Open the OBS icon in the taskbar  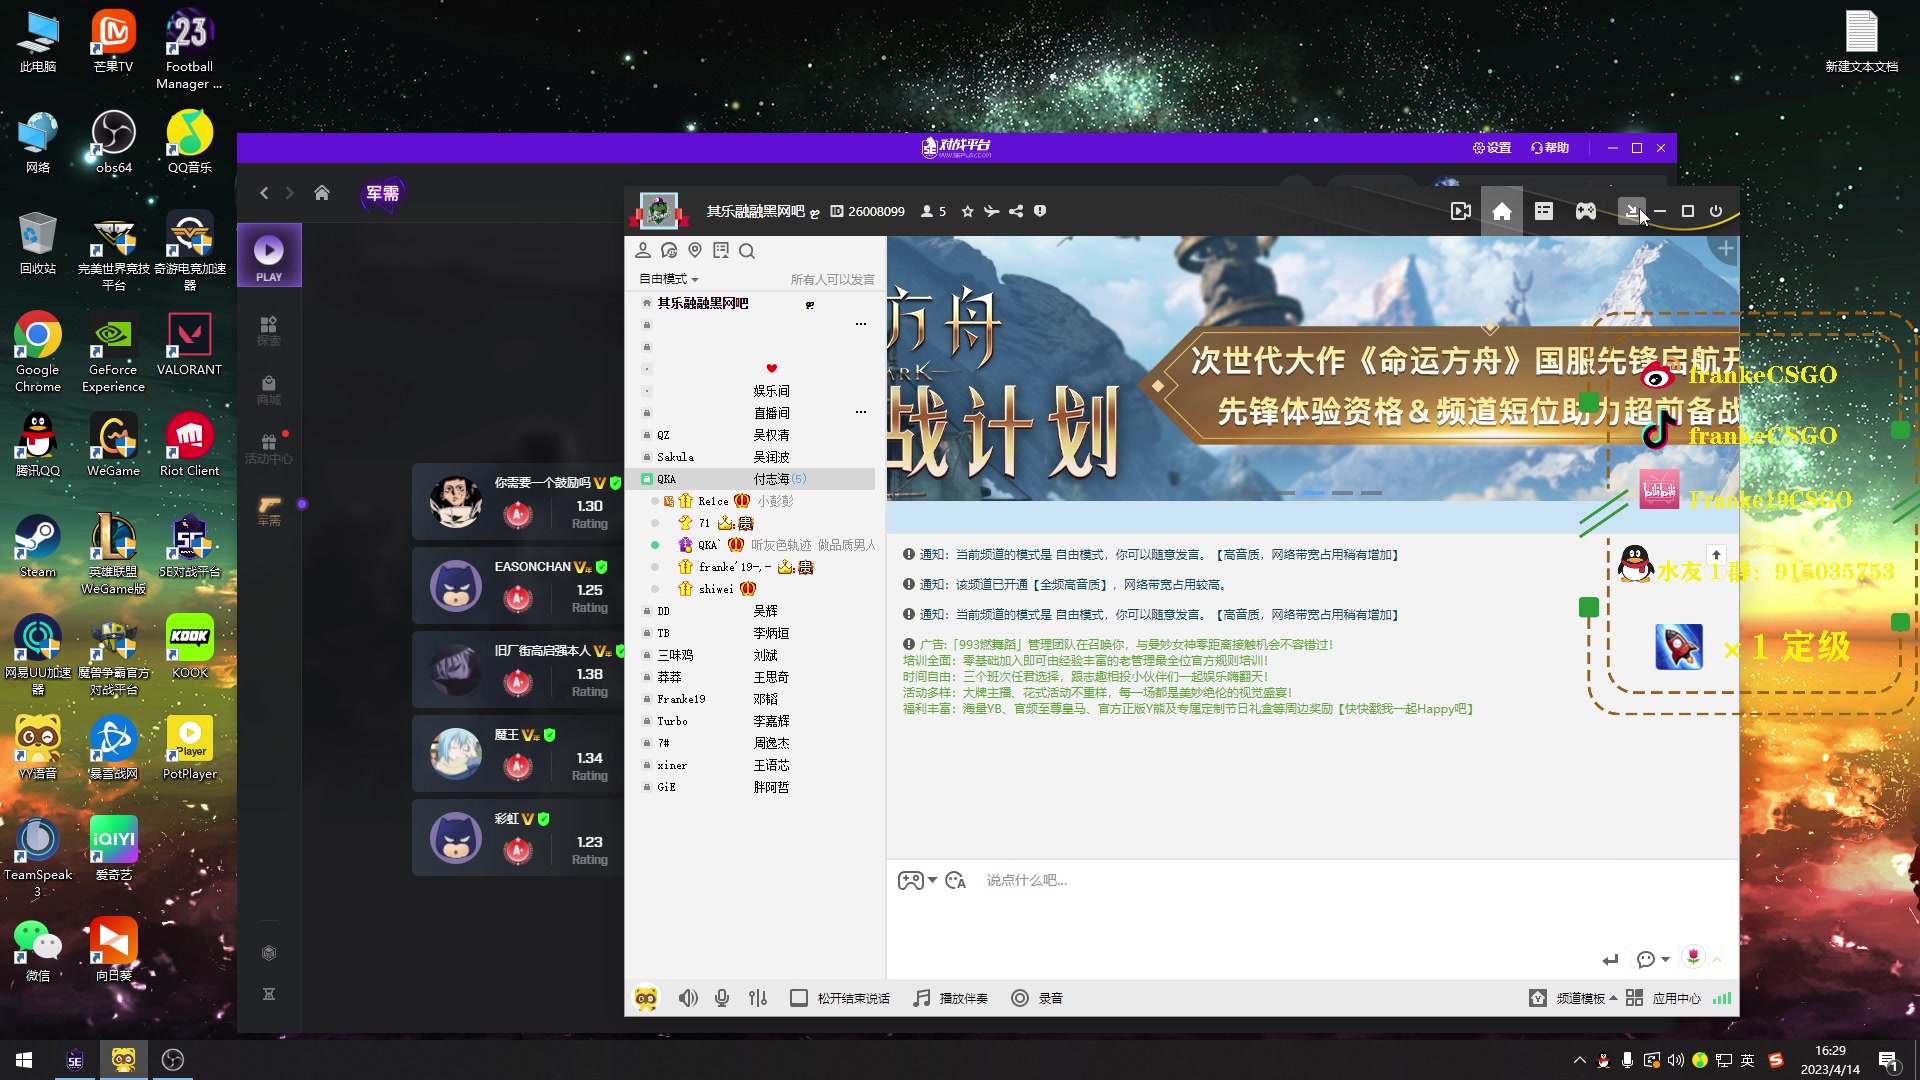coord(173,1060)
